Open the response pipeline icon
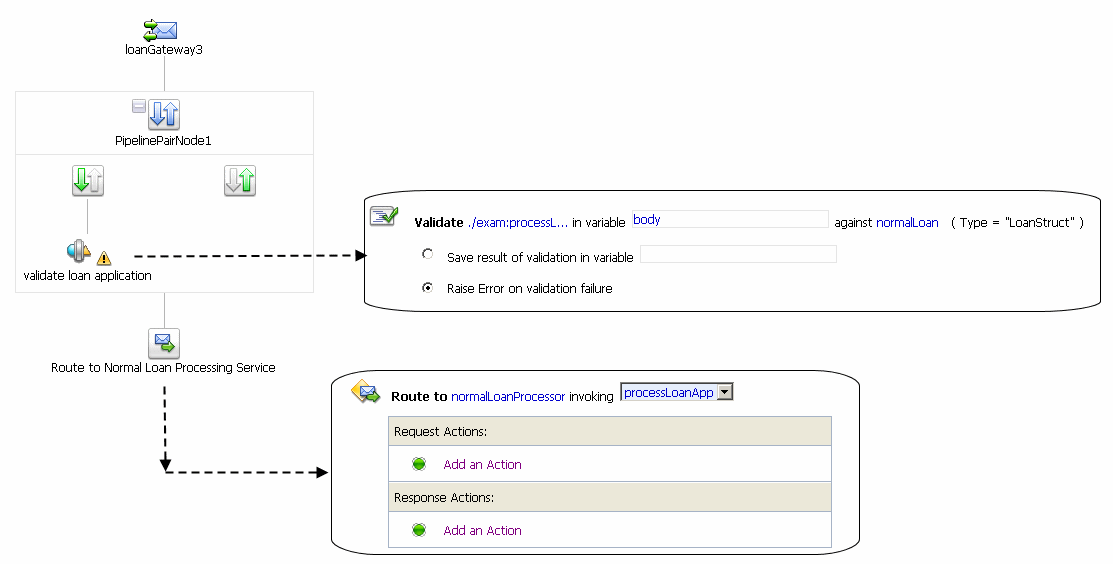 pos(240,180)
